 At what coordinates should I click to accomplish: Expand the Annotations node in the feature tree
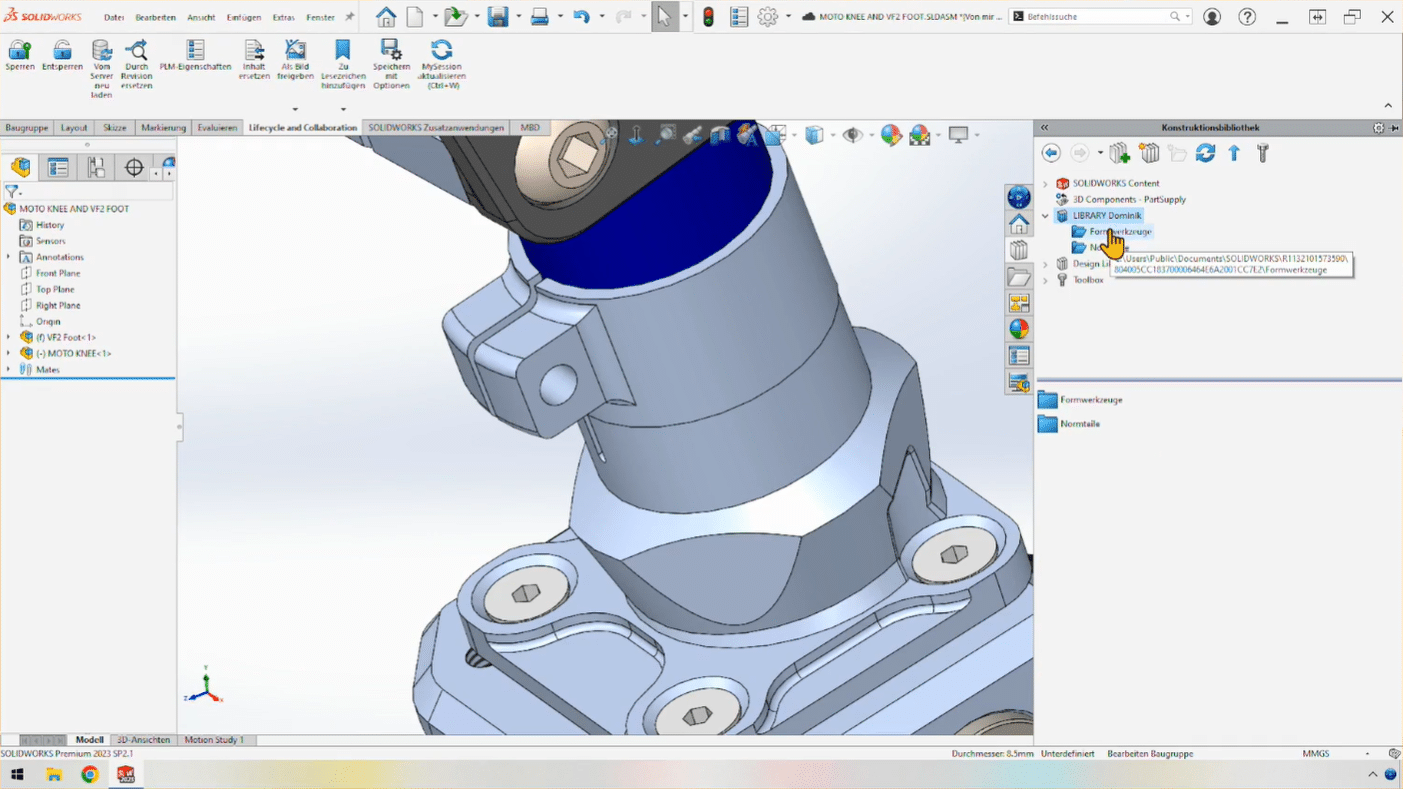(8, 256)
